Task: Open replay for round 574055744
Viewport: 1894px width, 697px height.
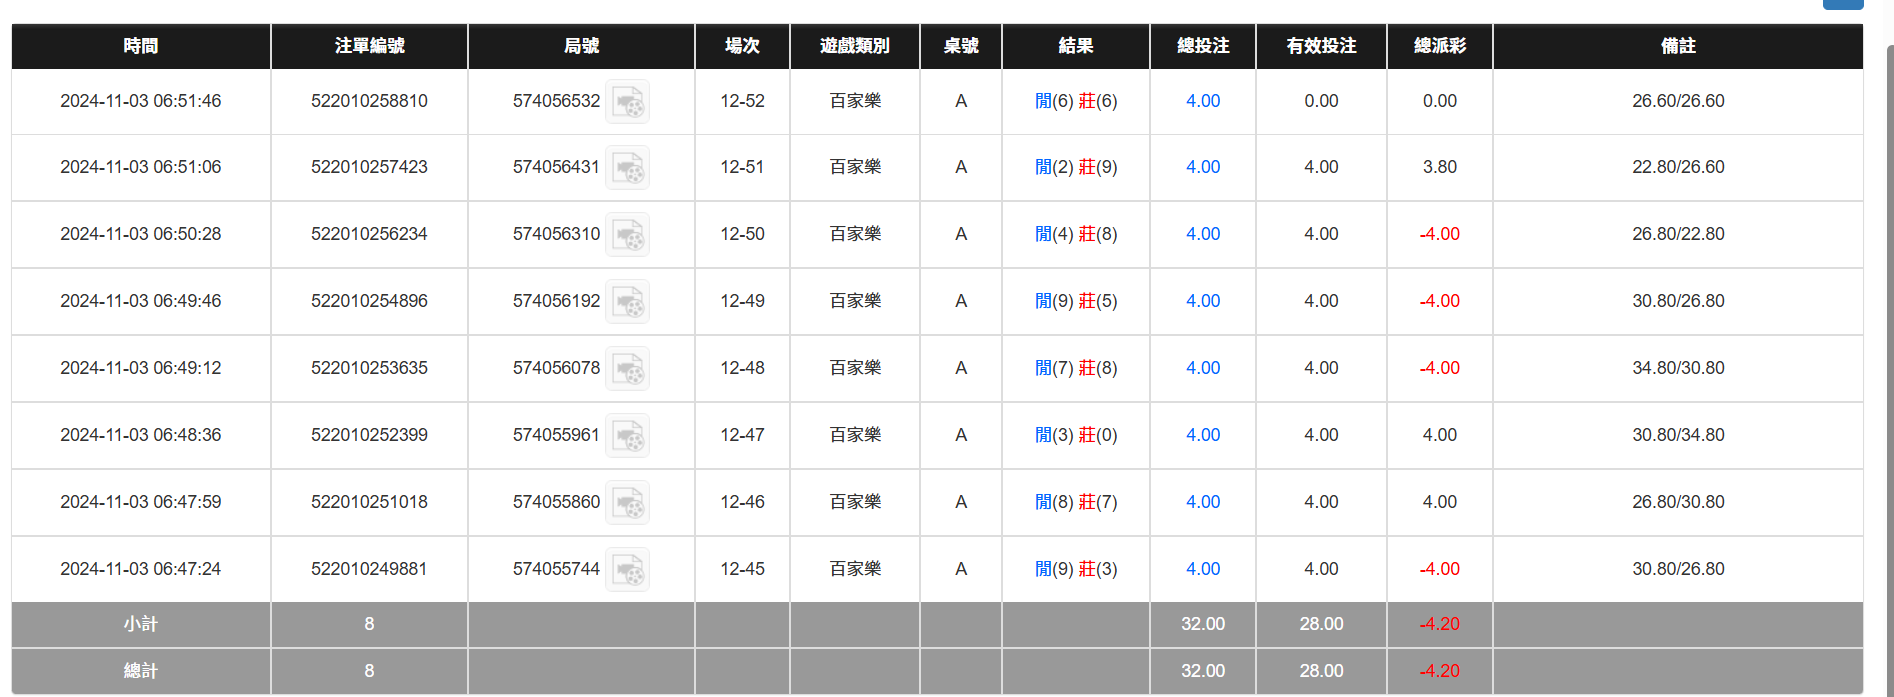Action: [x=628, y=569]
